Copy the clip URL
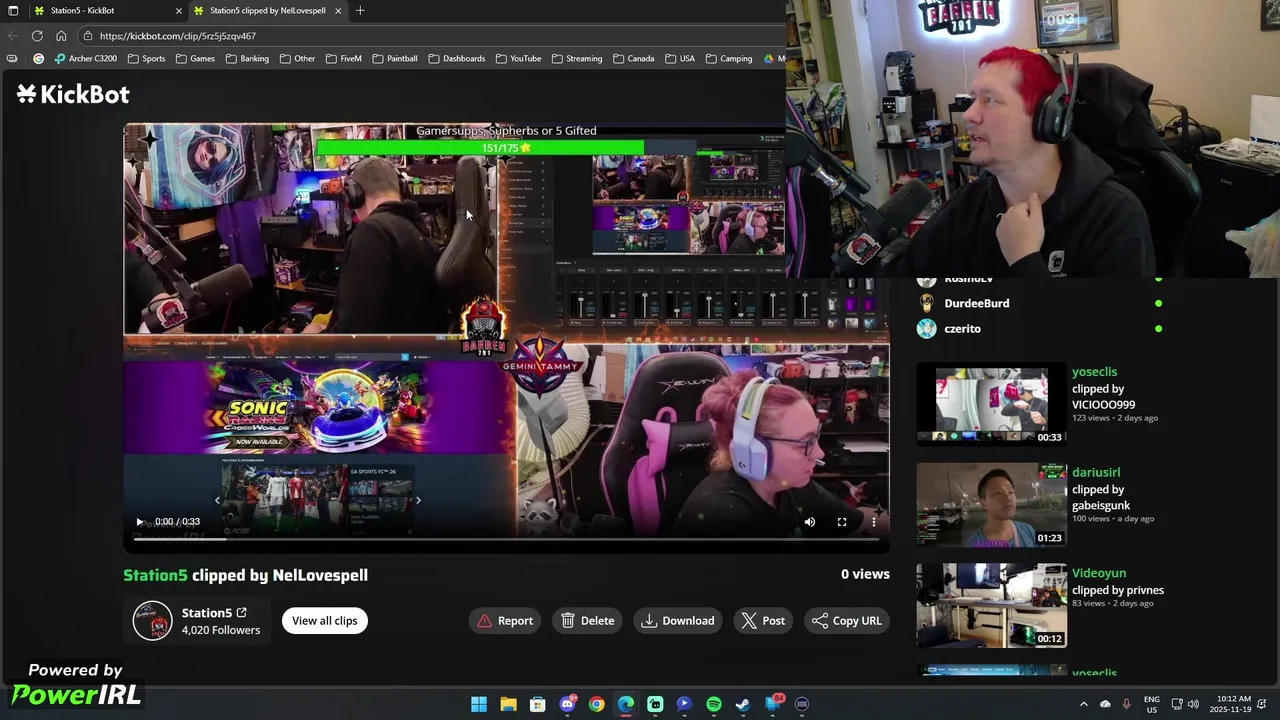1280x720 pixels. [846, 621]
